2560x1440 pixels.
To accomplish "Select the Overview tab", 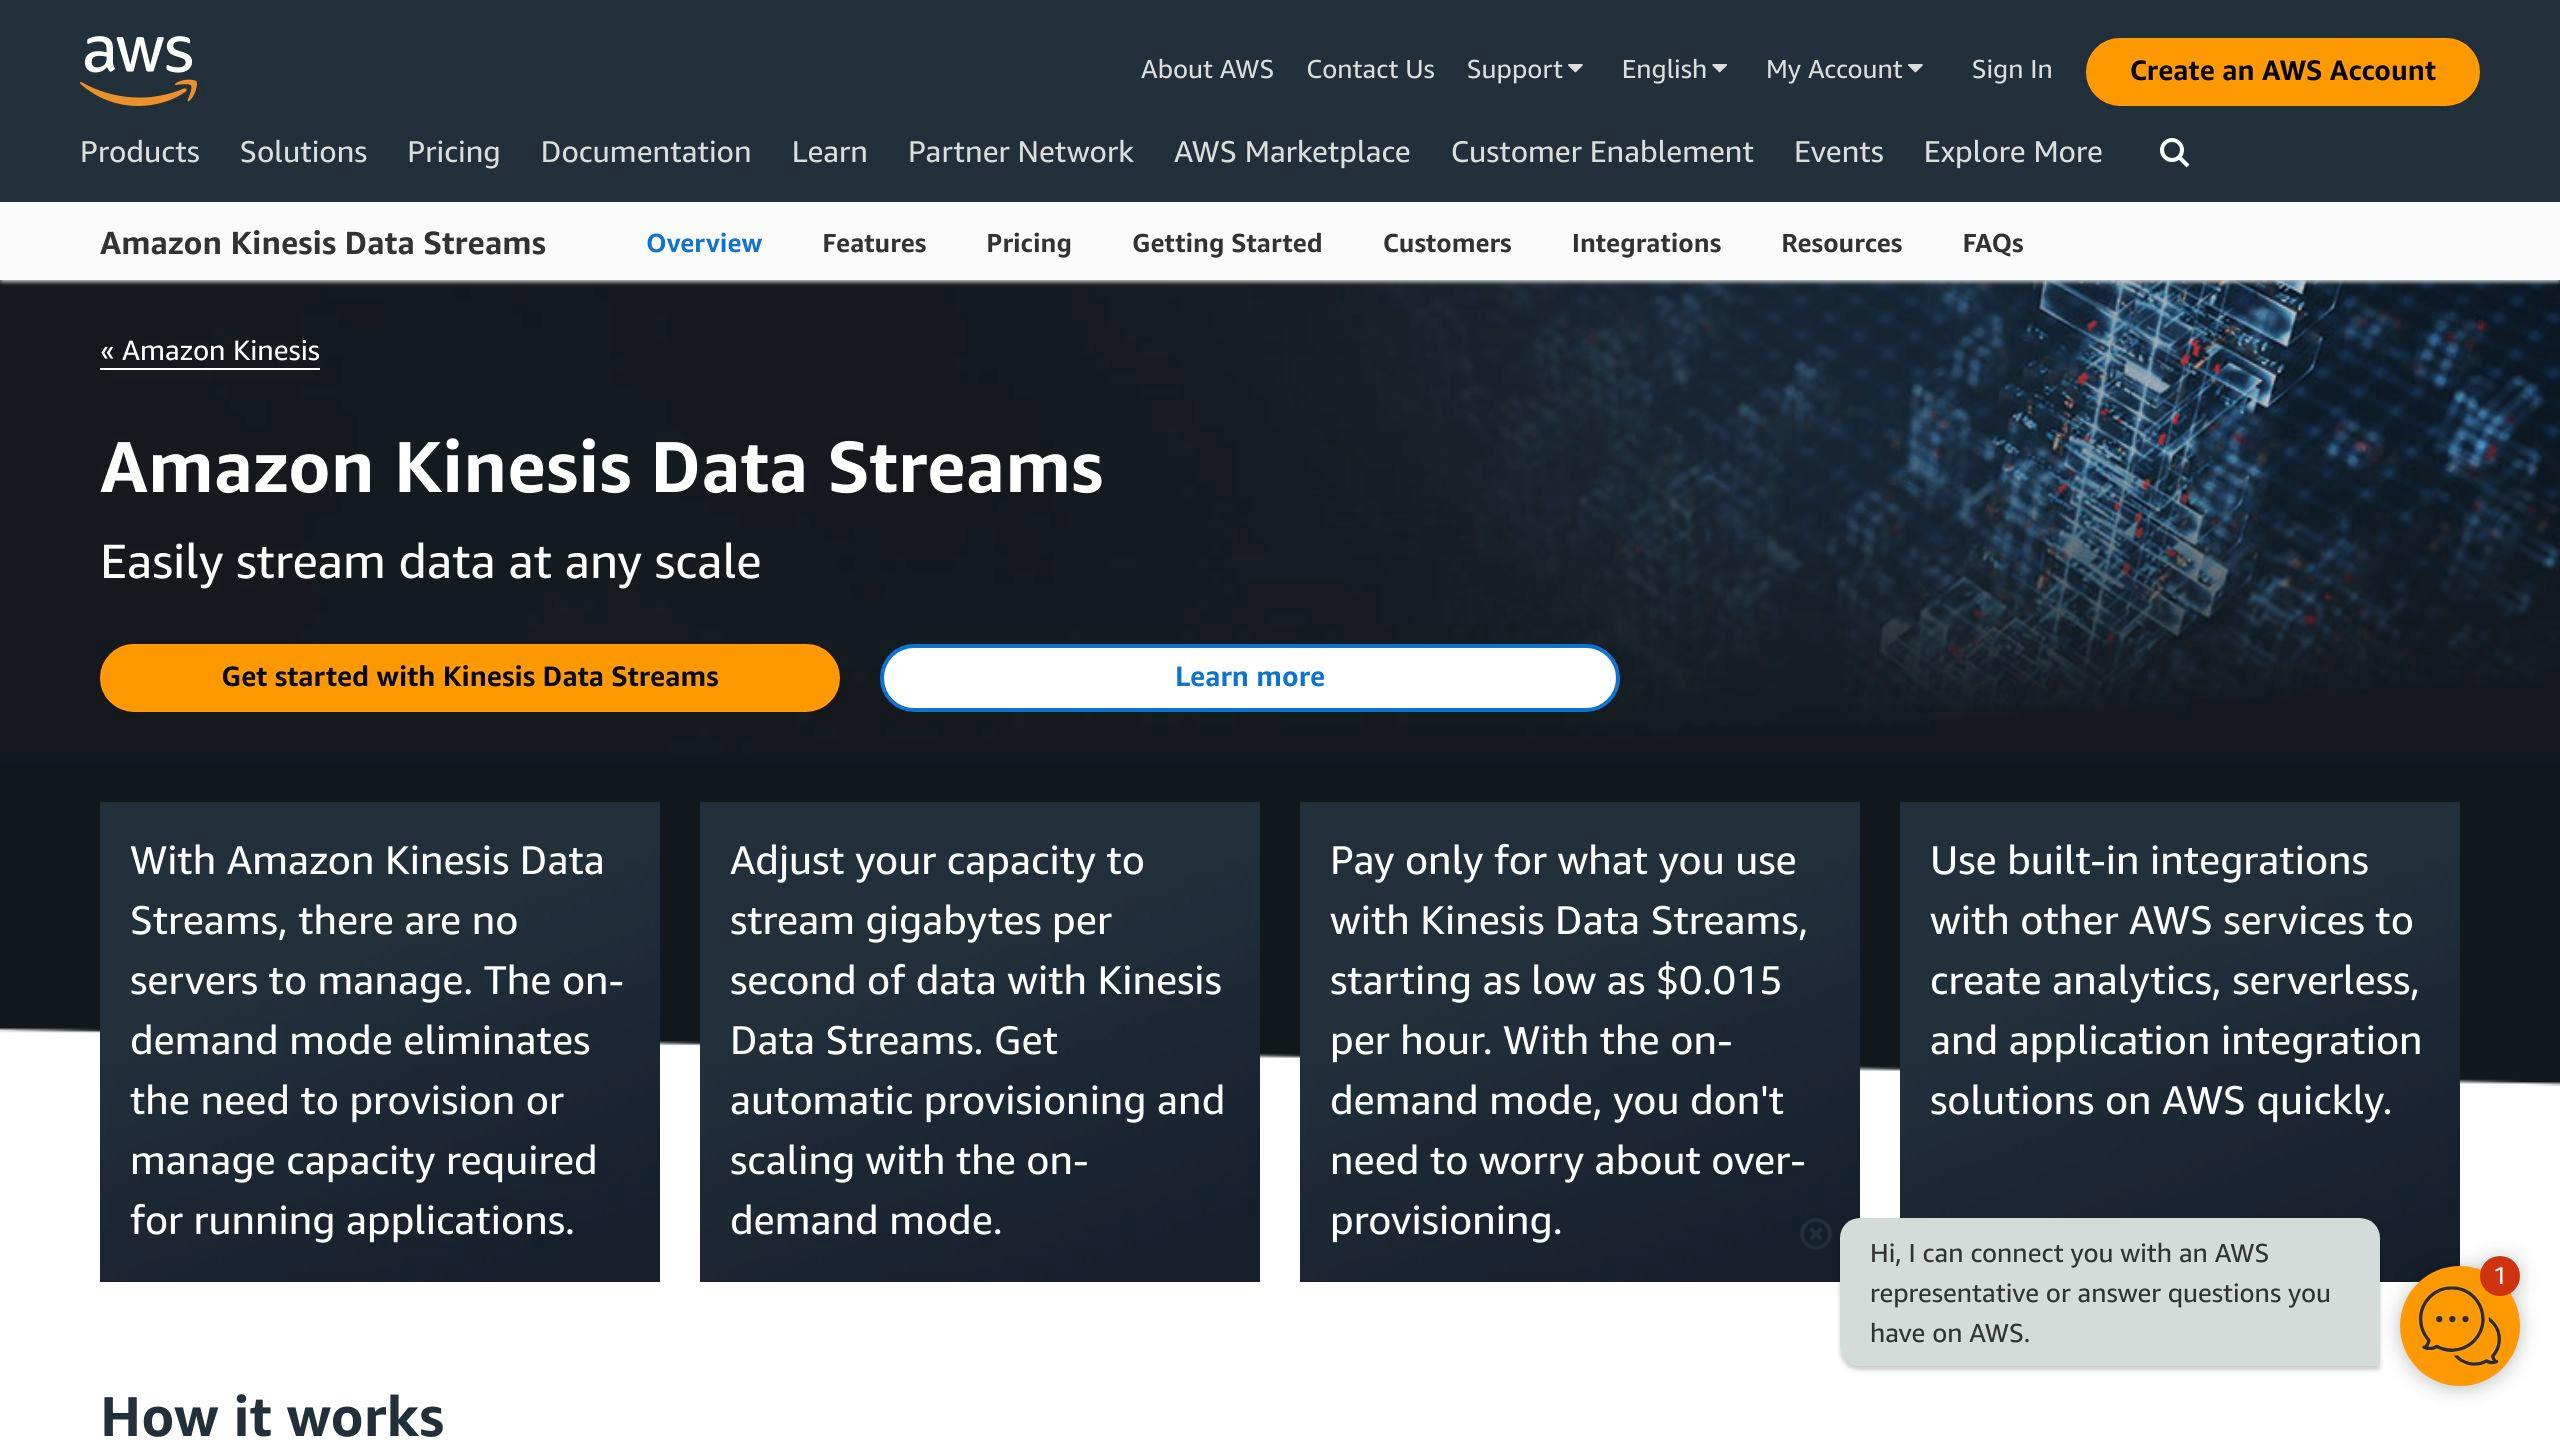I will (x=704, y=243).
